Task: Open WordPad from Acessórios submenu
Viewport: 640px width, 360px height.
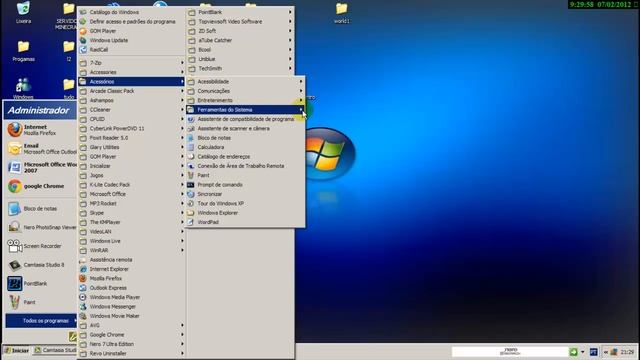Action: (245, 222)
